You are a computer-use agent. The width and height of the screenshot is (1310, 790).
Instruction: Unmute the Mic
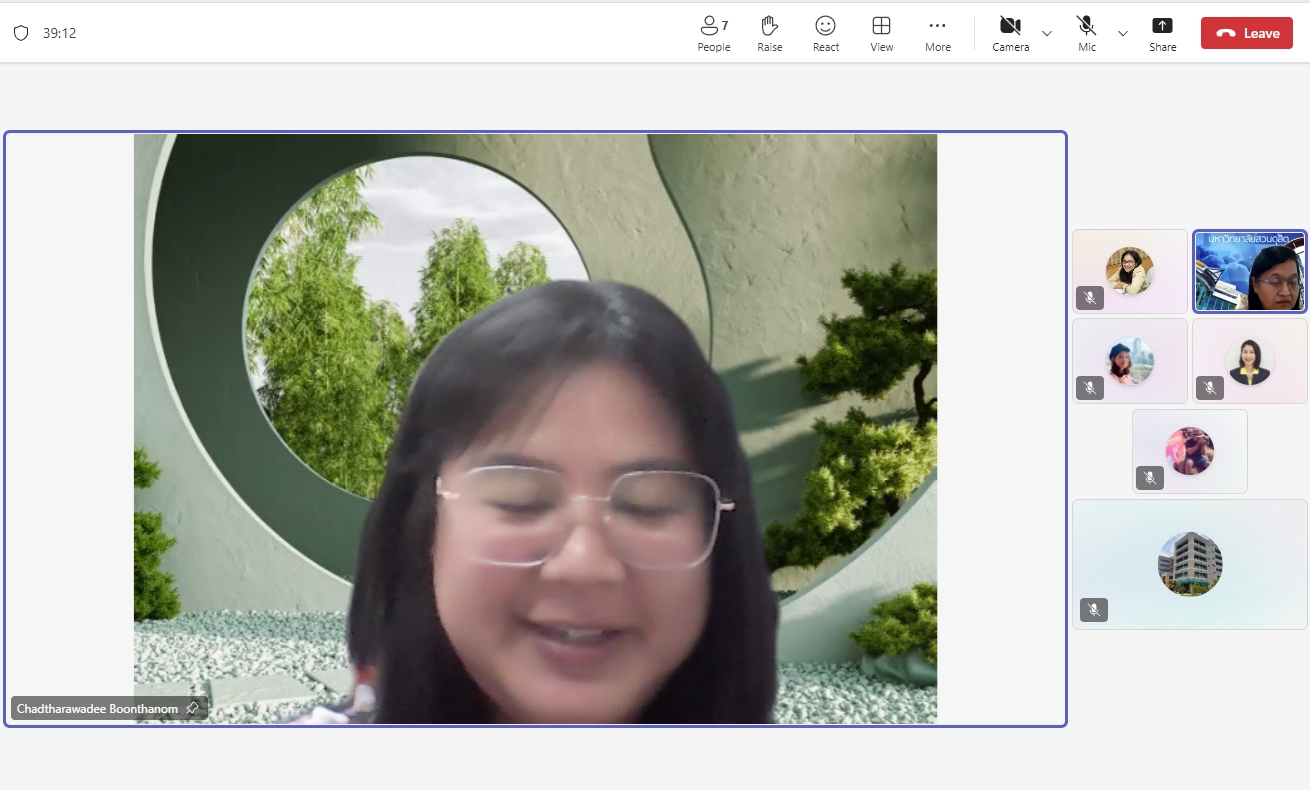[x=1086, y=33]
